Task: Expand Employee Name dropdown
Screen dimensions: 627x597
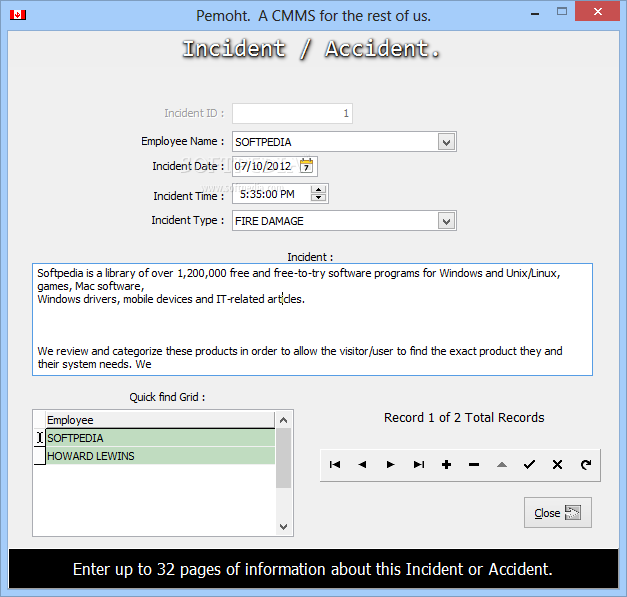Action: coord(446,142)
